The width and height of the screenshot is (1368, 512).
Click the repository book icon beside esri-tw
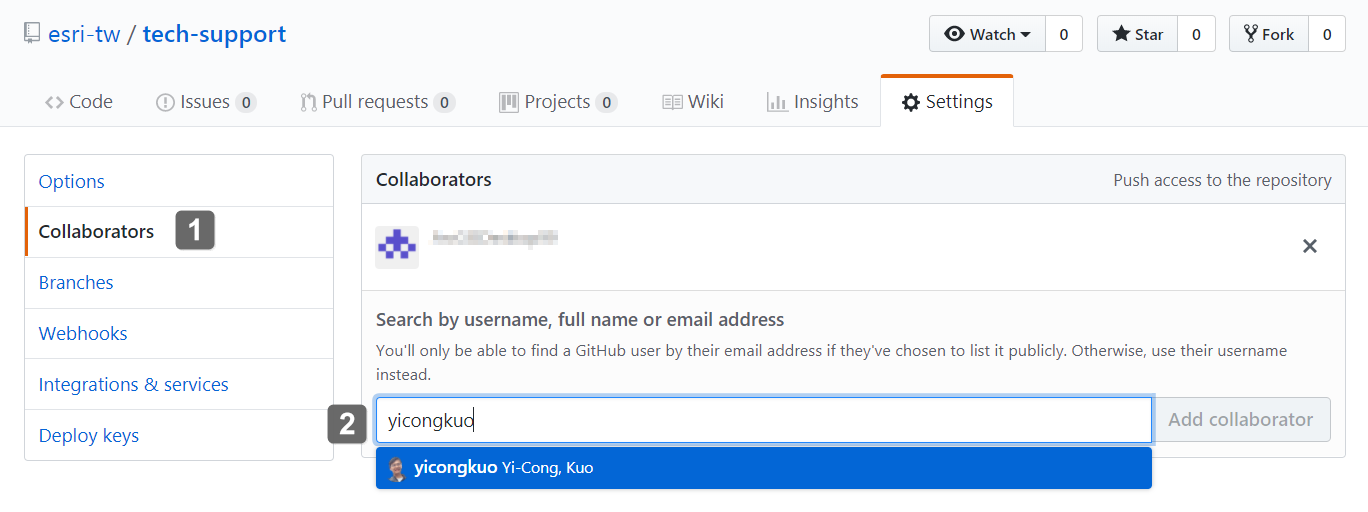33,34
